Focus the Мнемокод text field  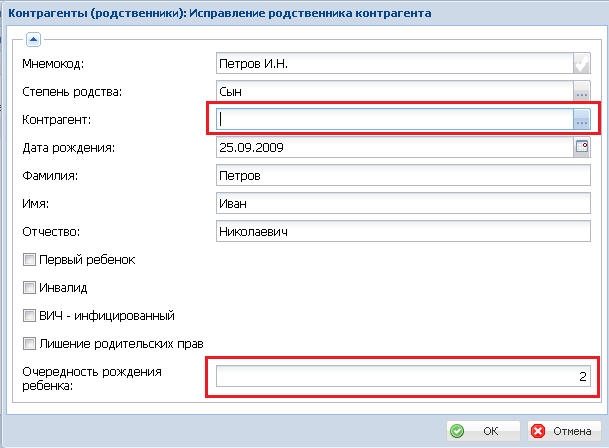[392, 64]
